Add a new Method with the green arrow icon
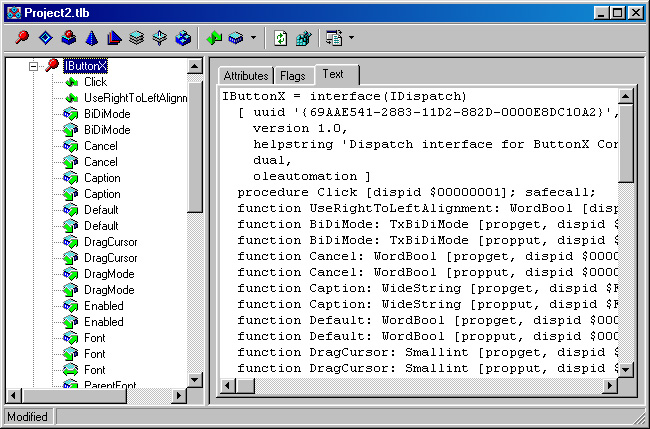Viewport: 650px width, 429px height. [214, 38]
